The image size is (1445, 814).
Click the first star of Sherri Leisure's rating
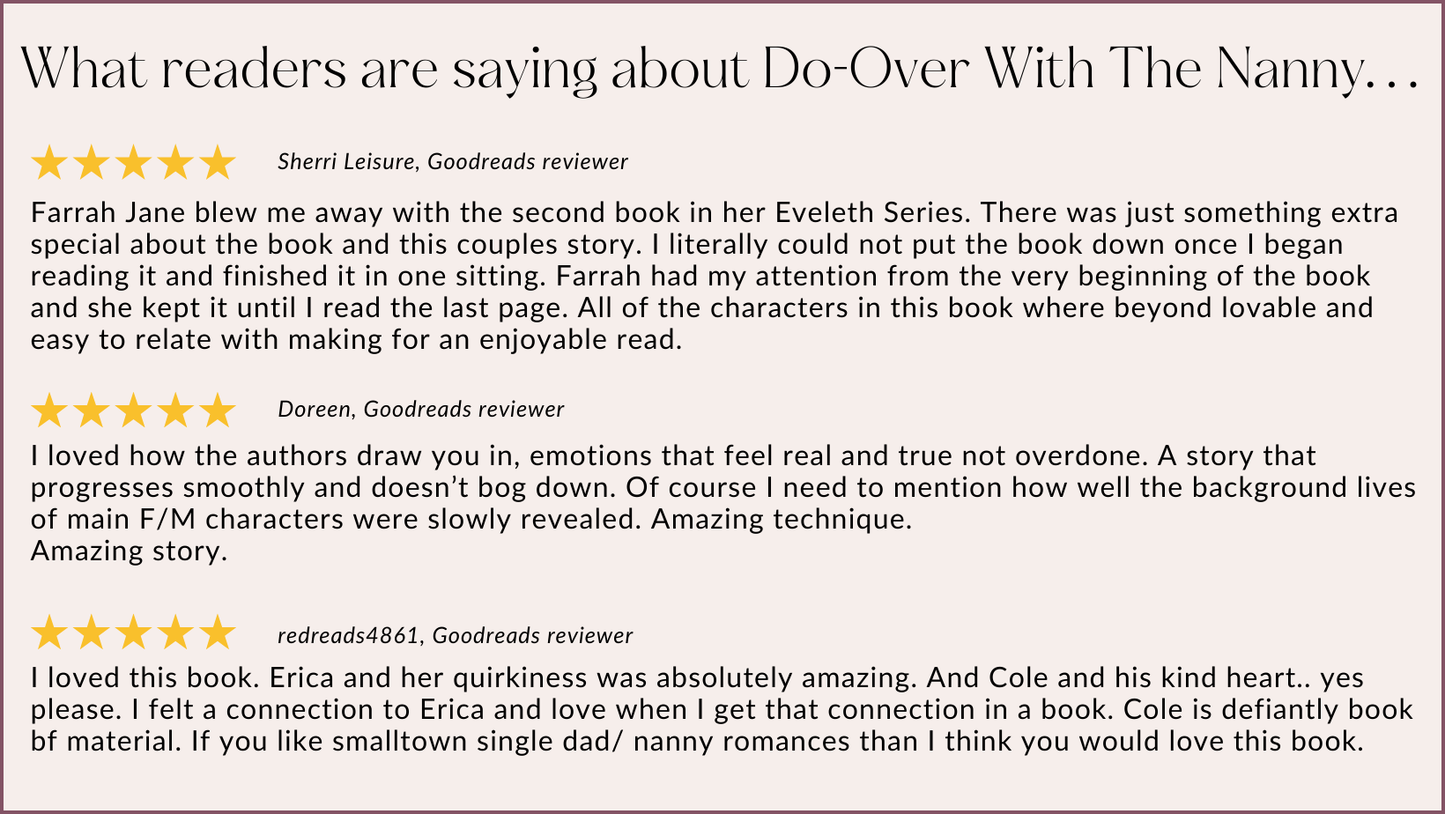49,162
